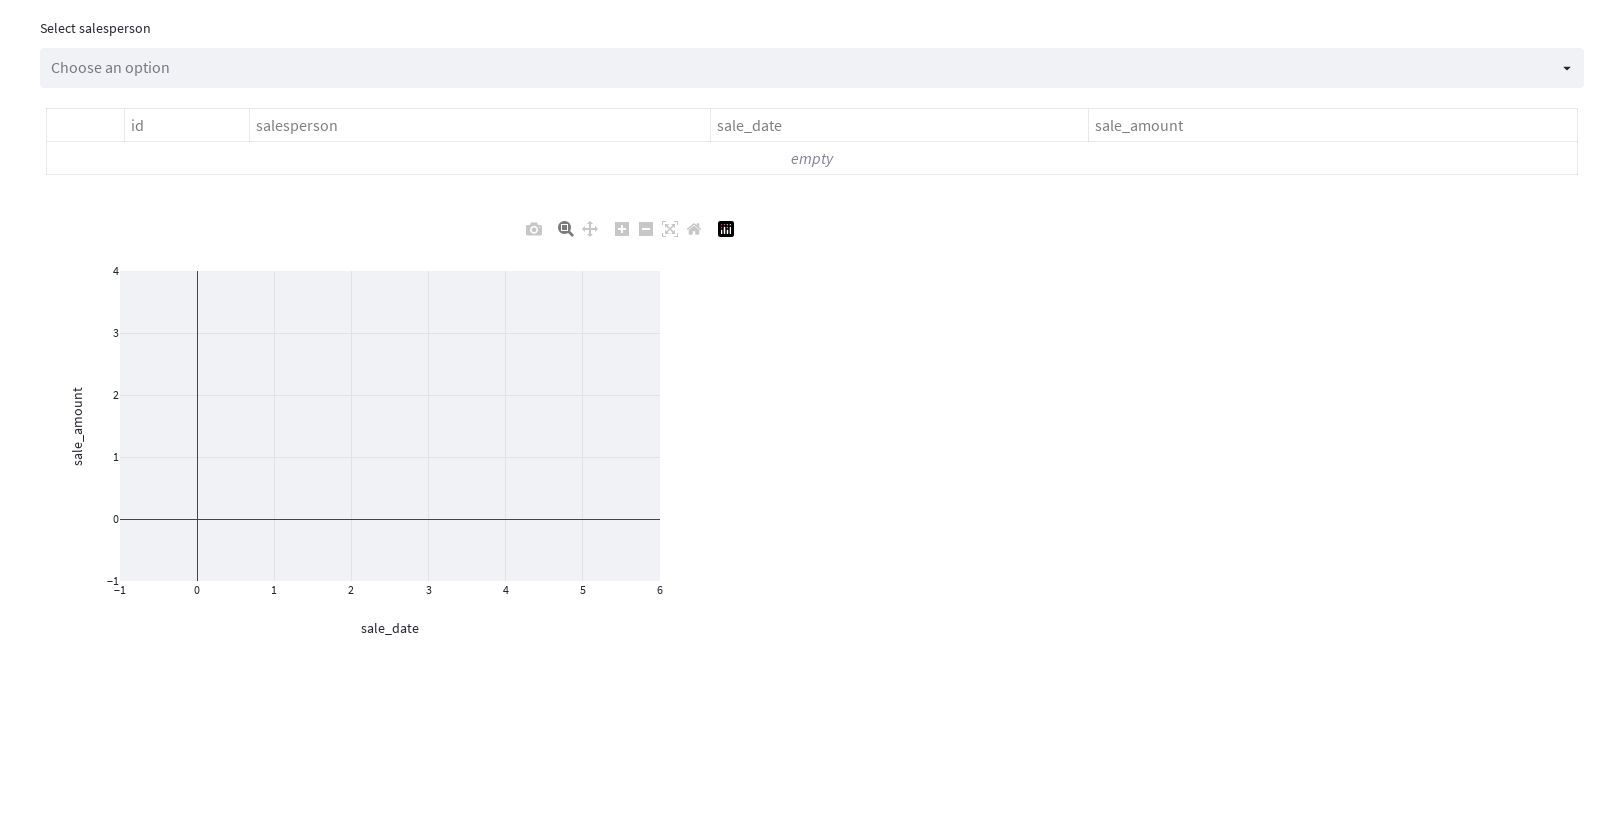
Task: Click the 'sale_date' x-axis title on chart
Action: point(390,628)
